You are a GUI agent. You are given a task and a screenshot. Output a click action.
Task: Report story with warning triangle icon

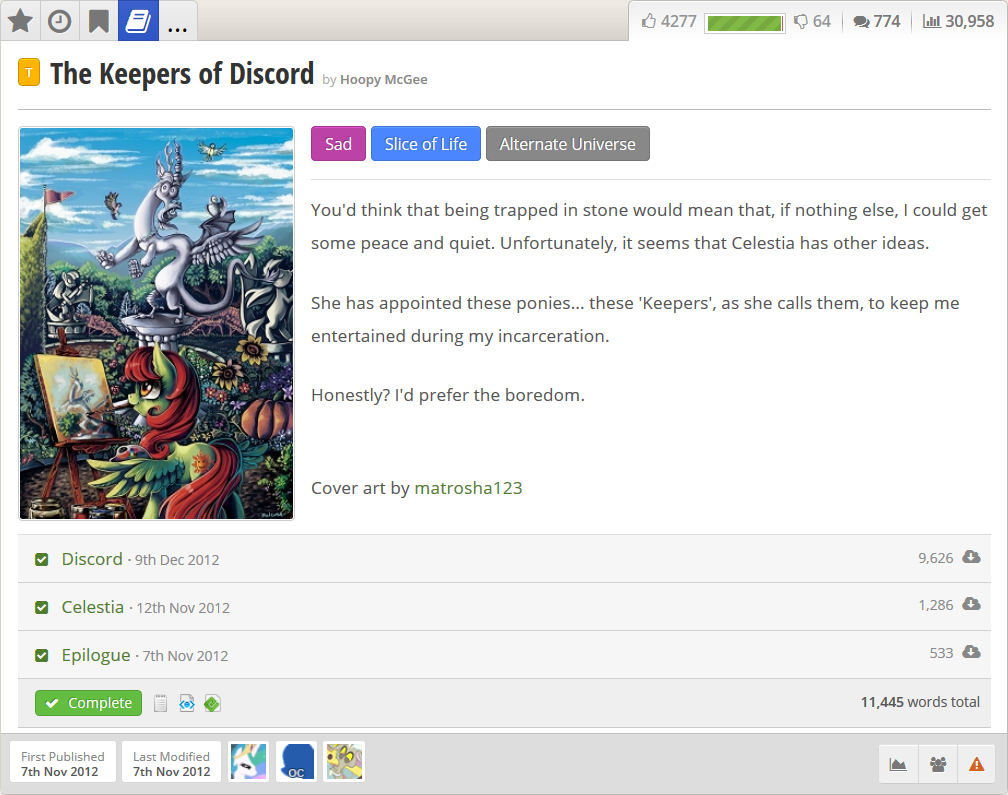976,764
